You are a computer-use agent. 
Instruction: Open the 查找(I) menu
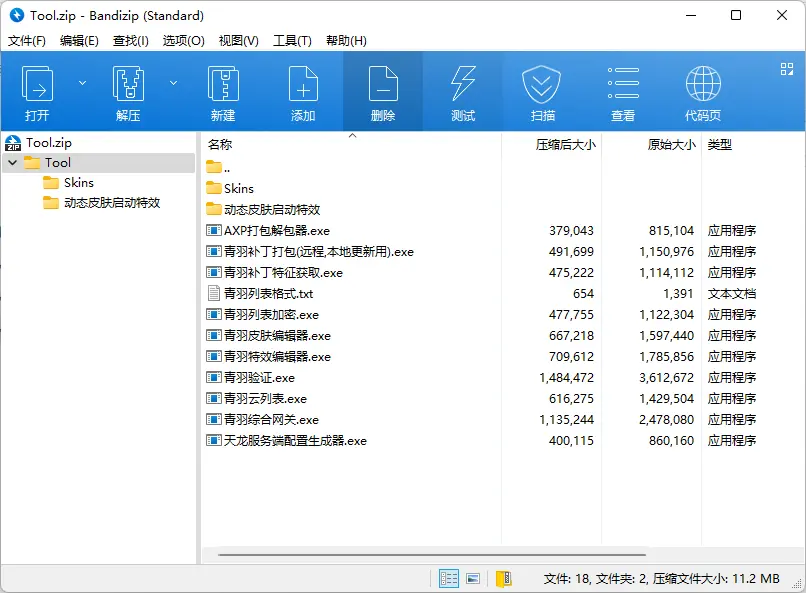[x=131, y=41]
